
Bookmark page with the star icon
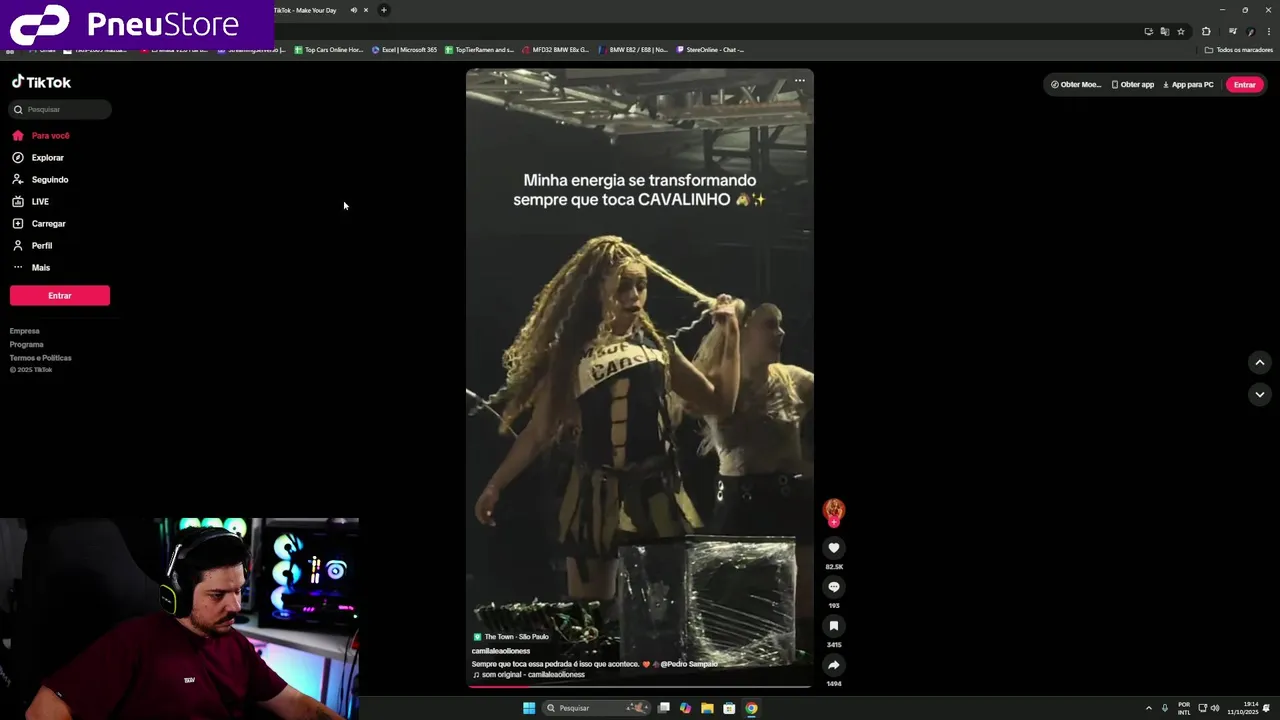tap(1181, 31)
